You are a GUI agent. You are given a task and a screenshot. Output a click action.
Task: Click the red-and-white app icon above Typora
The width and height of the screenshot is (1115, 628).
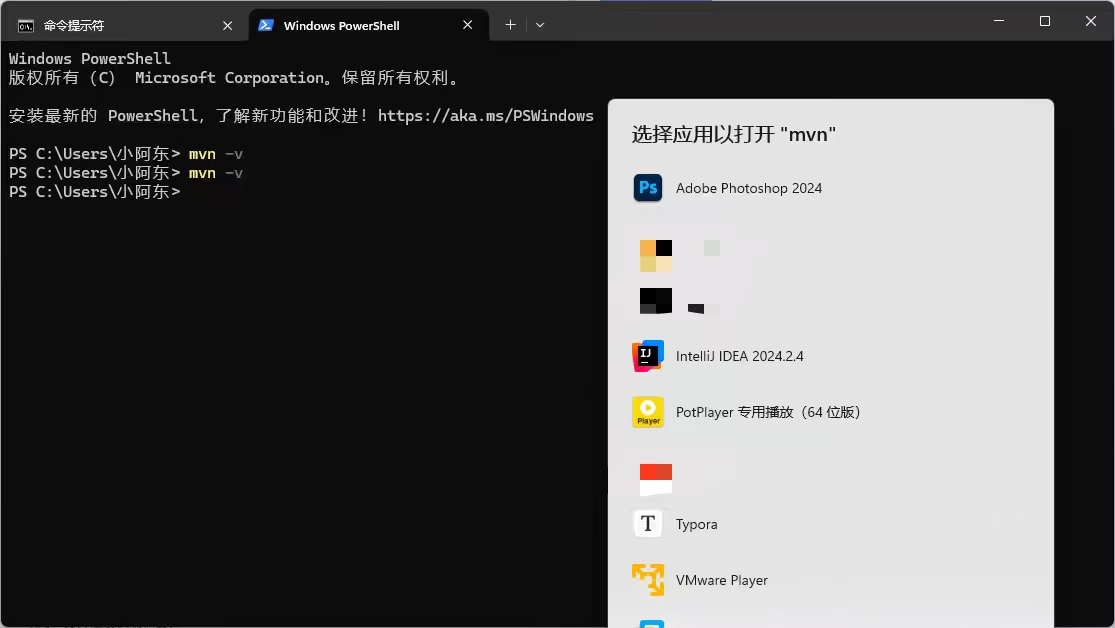[656, 479]
